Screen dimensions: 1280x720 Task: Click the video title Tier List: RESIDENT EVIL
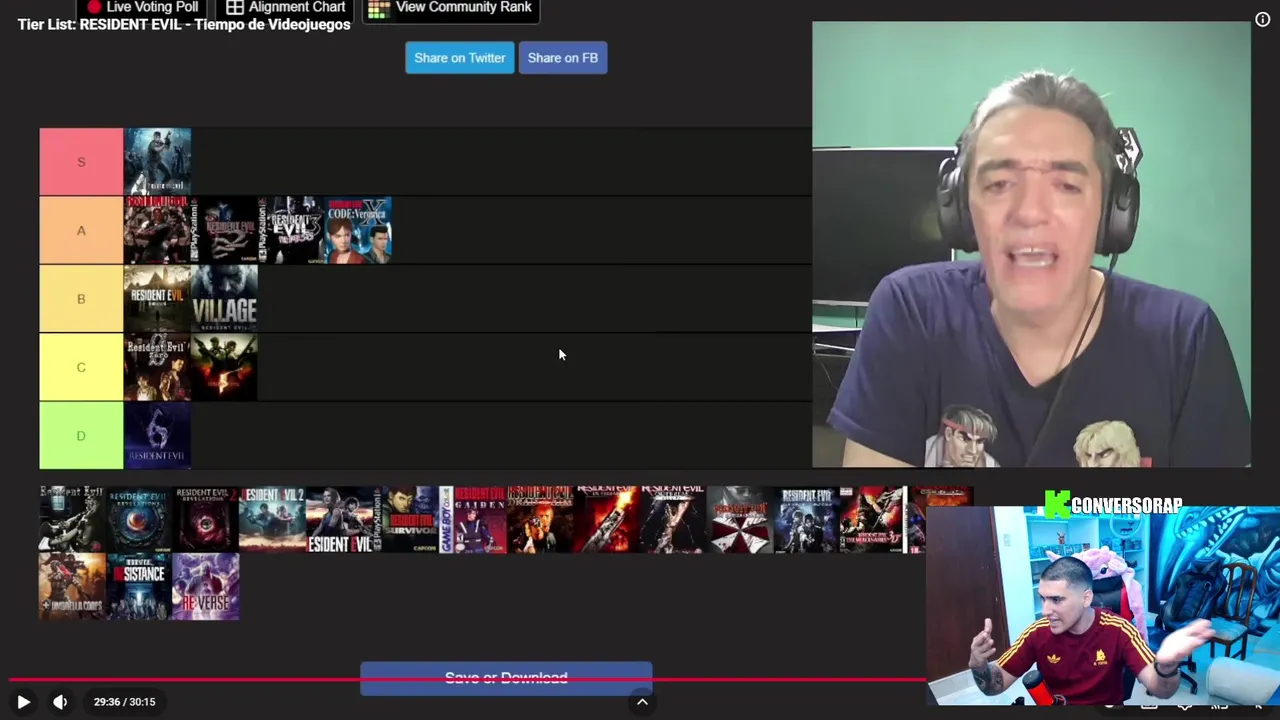(x=184, y=25)
